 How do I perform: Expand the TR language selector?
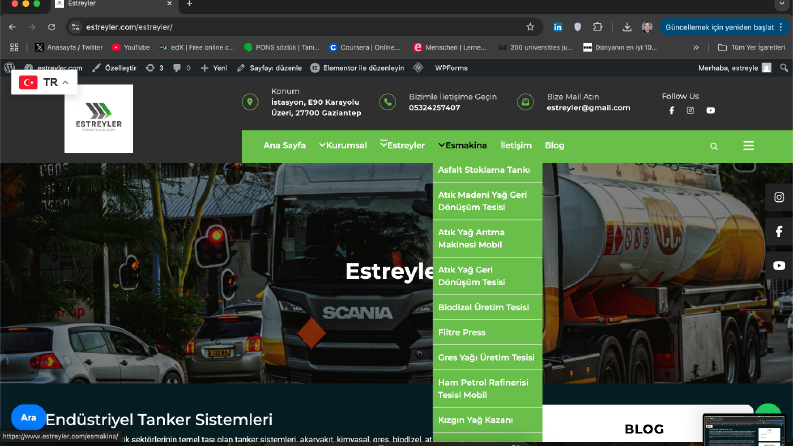pyautogui.click(x=45, y=82)
